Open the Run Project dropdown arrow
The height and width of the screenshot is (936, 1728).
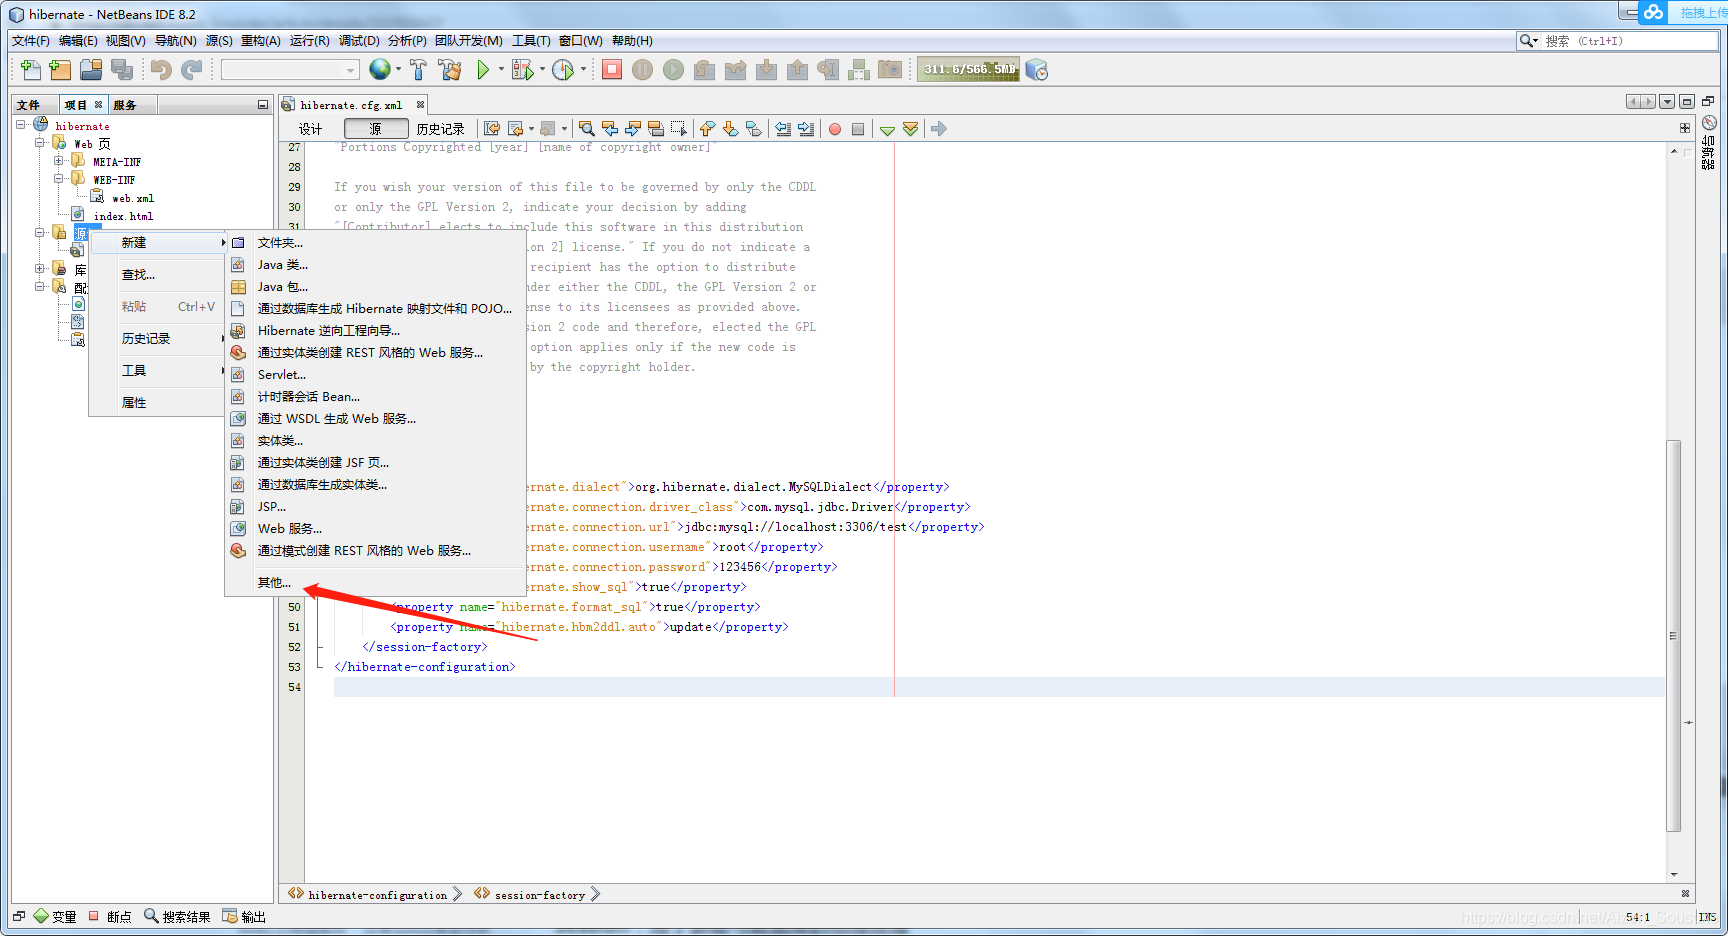pos(501,69)
